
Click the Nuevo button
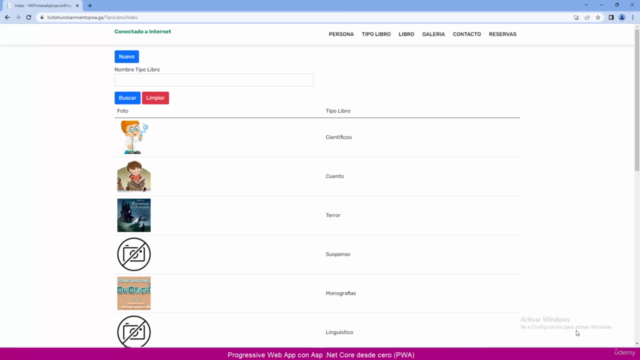coord(127,57)
